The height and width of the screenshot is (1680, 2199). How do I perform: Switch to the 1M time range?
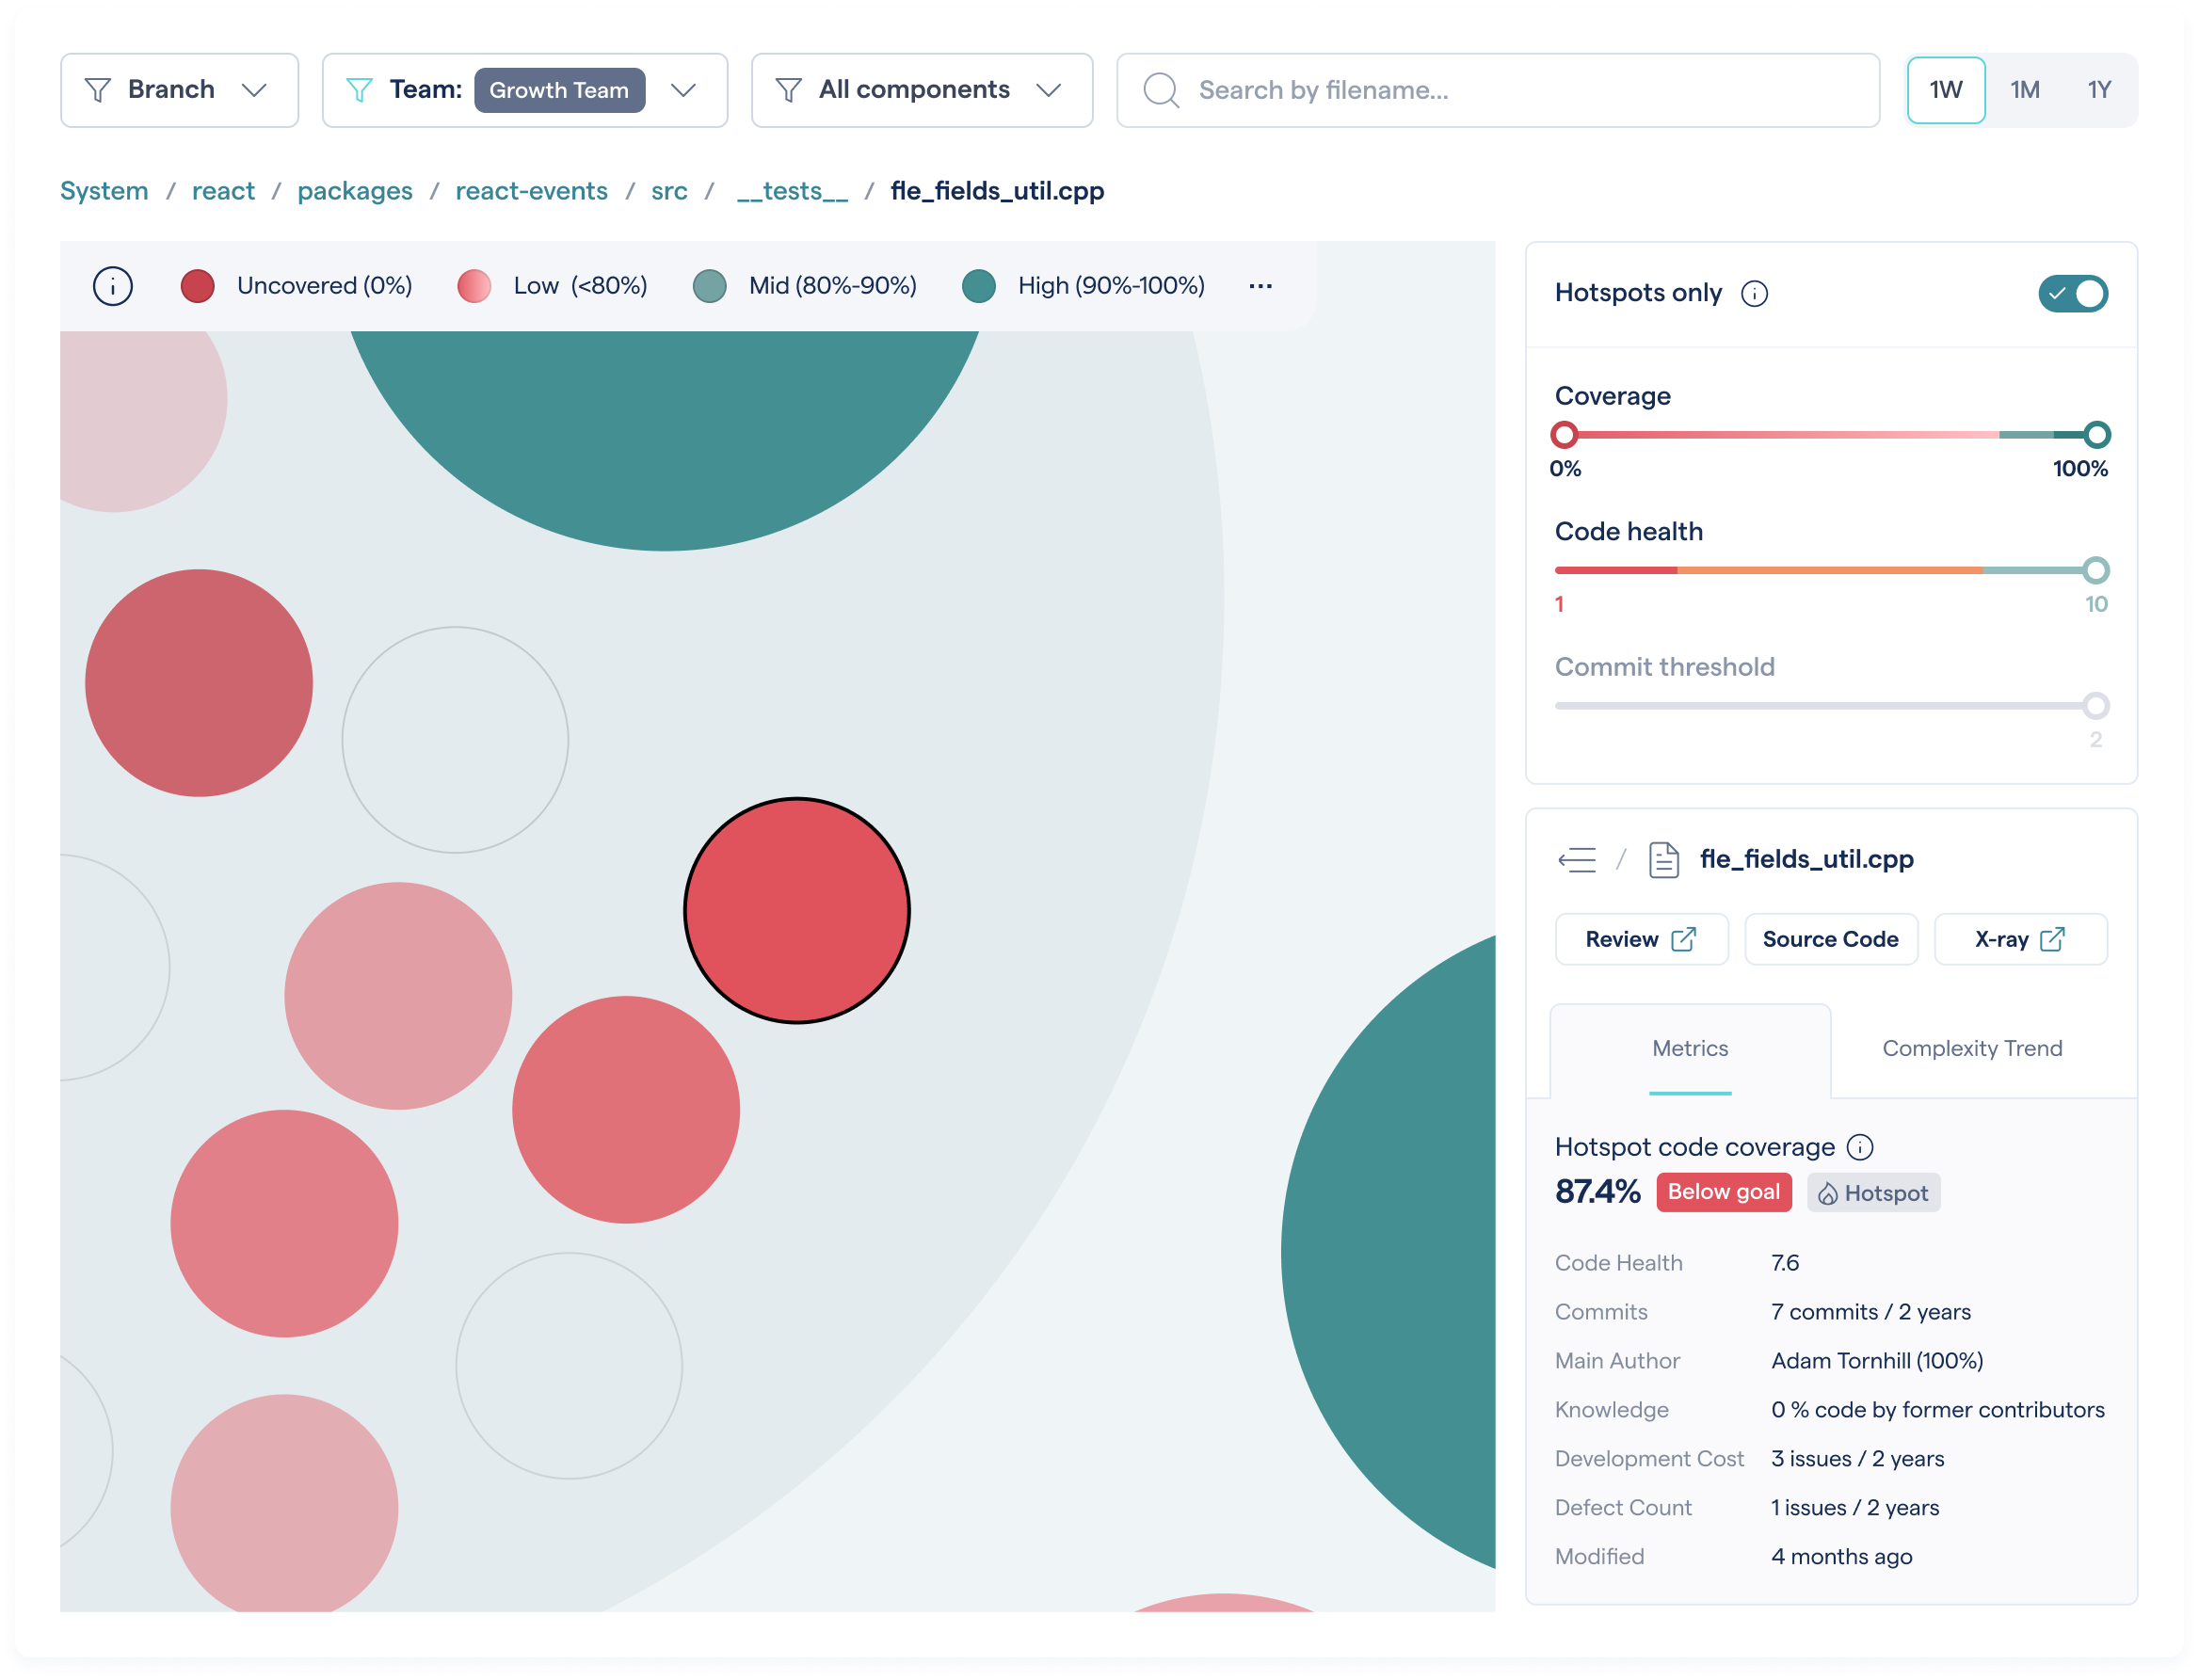point(2024,90)
